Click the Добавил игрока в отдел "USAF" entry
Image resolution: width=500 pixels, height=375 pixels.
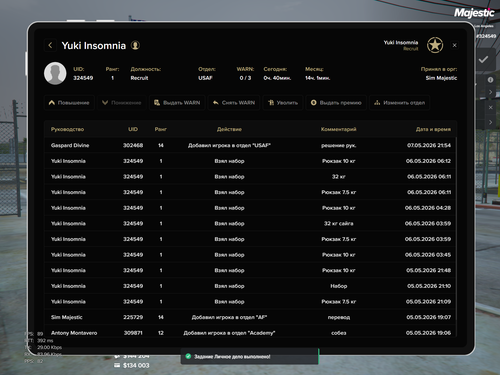[x=229, y=145]
